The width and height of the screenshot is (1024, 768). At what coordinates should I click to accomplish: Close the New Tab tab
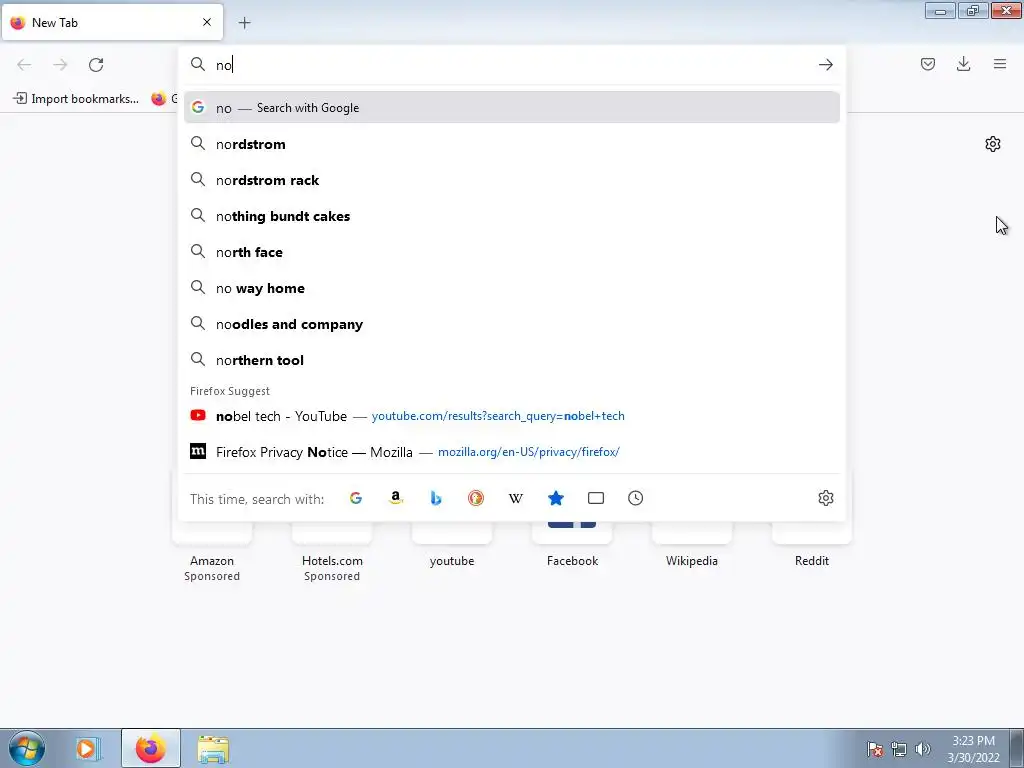[x=207, y=22]
